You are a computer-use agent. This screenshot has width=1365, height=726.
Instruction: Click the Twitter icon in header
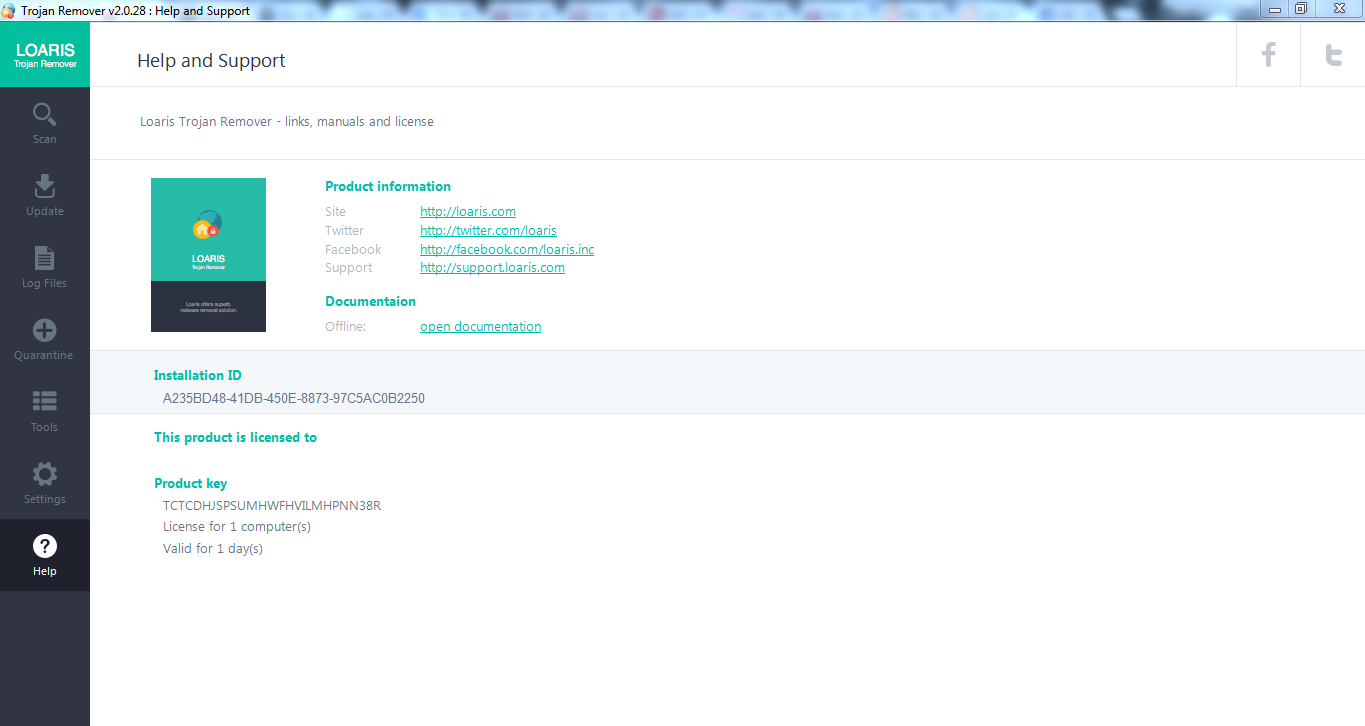(1333, 54)
